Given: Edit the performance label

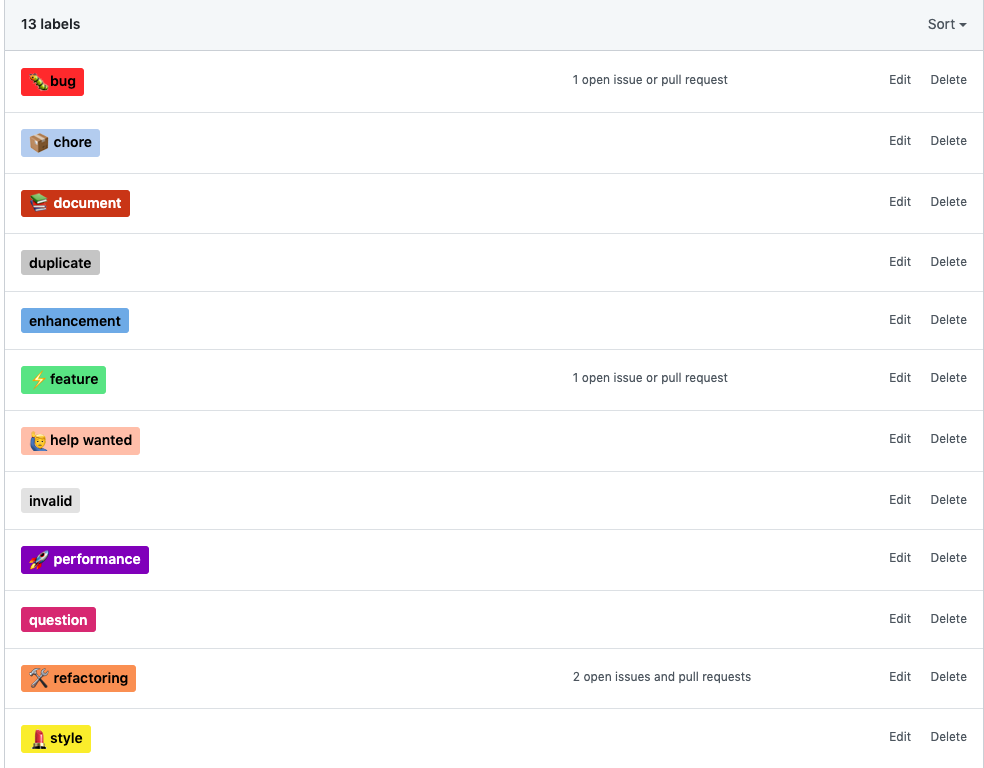Looking at the screenshot, I should coord(900,558).
